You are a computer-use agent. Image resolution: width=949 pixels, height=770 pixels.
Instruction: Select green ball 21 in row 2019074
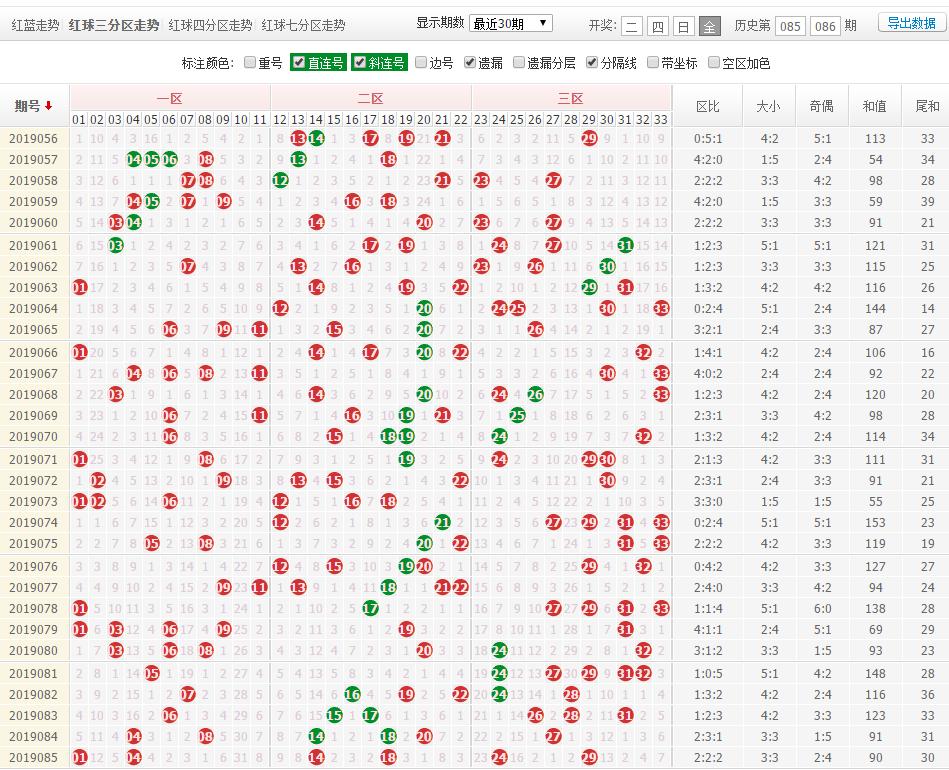point(442,522)
